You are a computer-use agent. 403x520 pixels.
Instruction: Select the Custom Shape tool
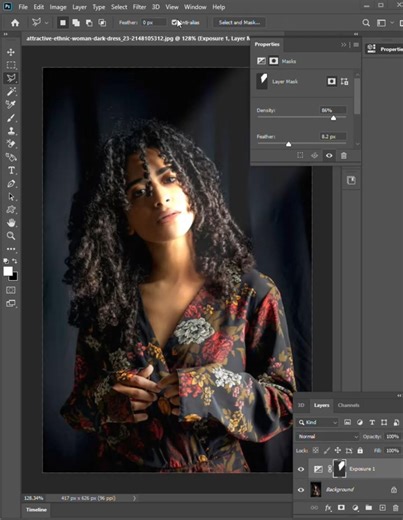point(11,210)
